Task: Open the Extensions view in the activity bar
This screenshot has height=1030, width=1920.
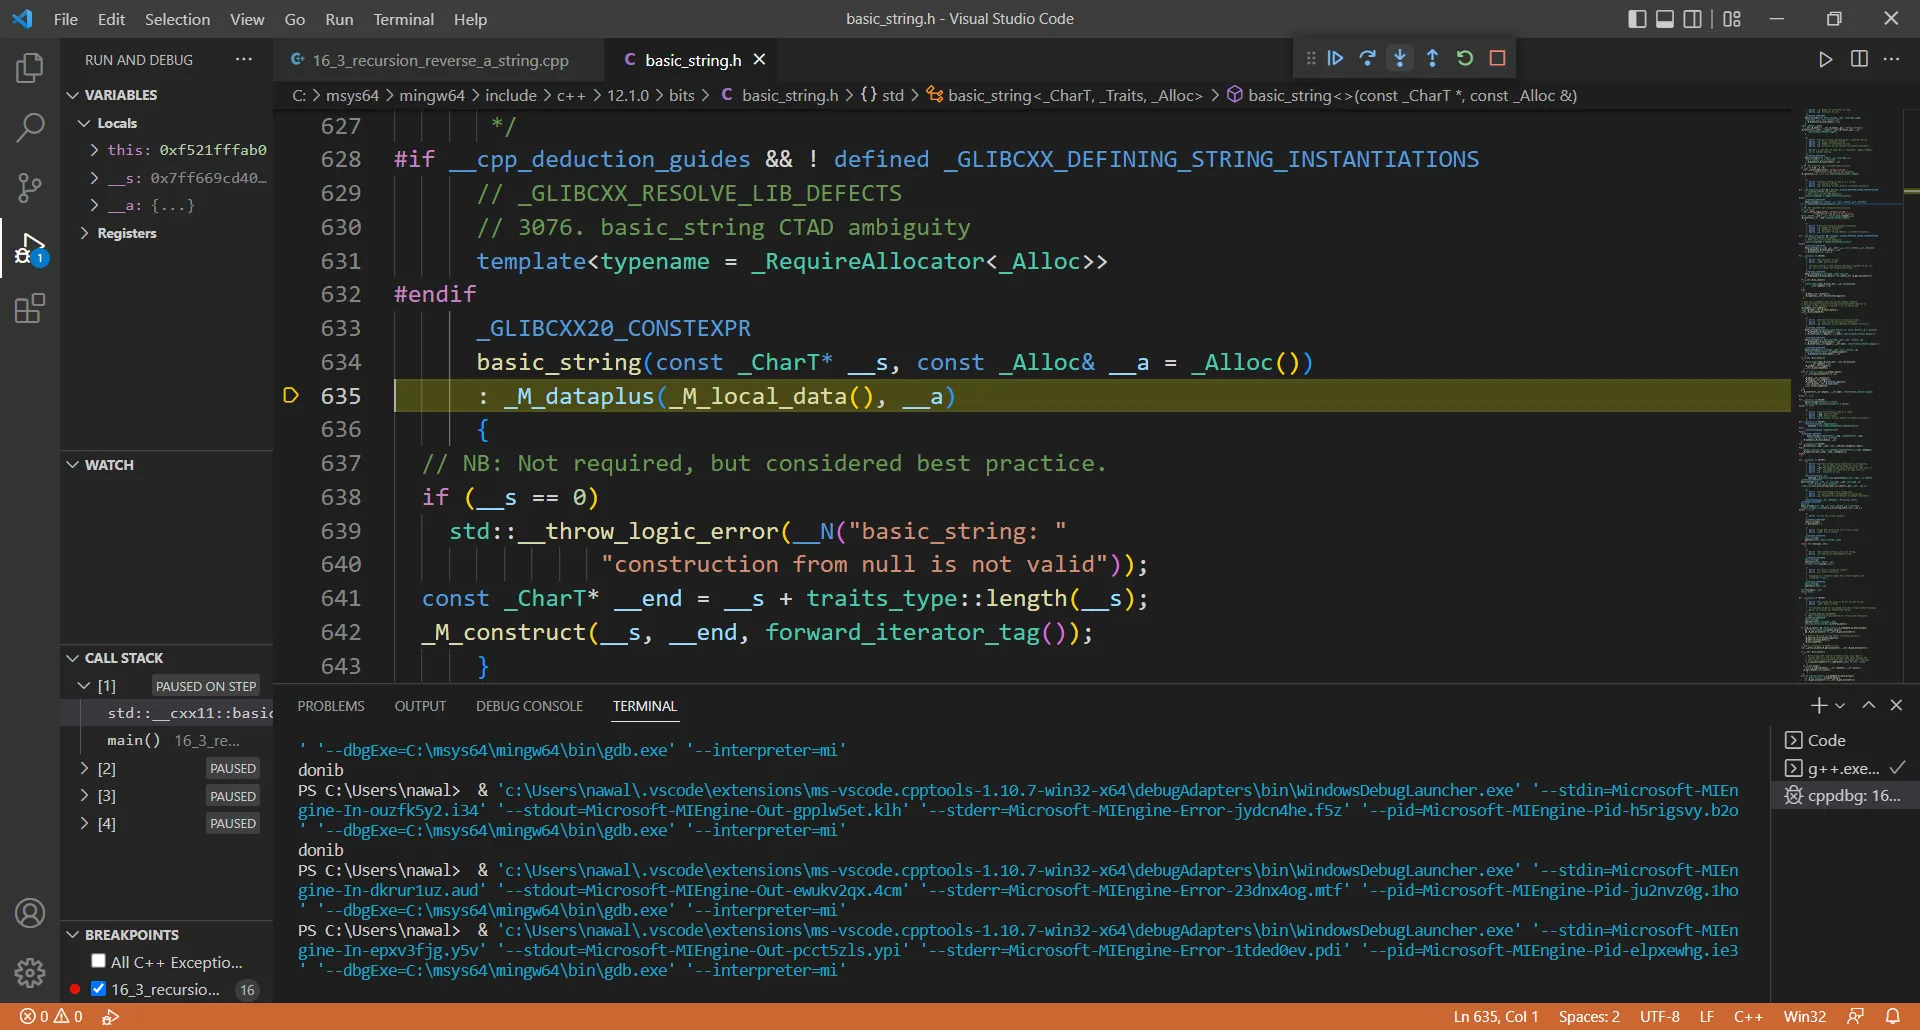Action: (x=30, y=308)
